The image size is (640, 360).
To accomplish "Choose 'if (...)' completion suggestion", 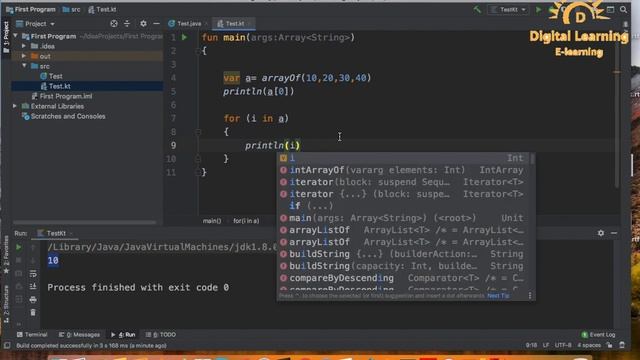I will (404, 206).
